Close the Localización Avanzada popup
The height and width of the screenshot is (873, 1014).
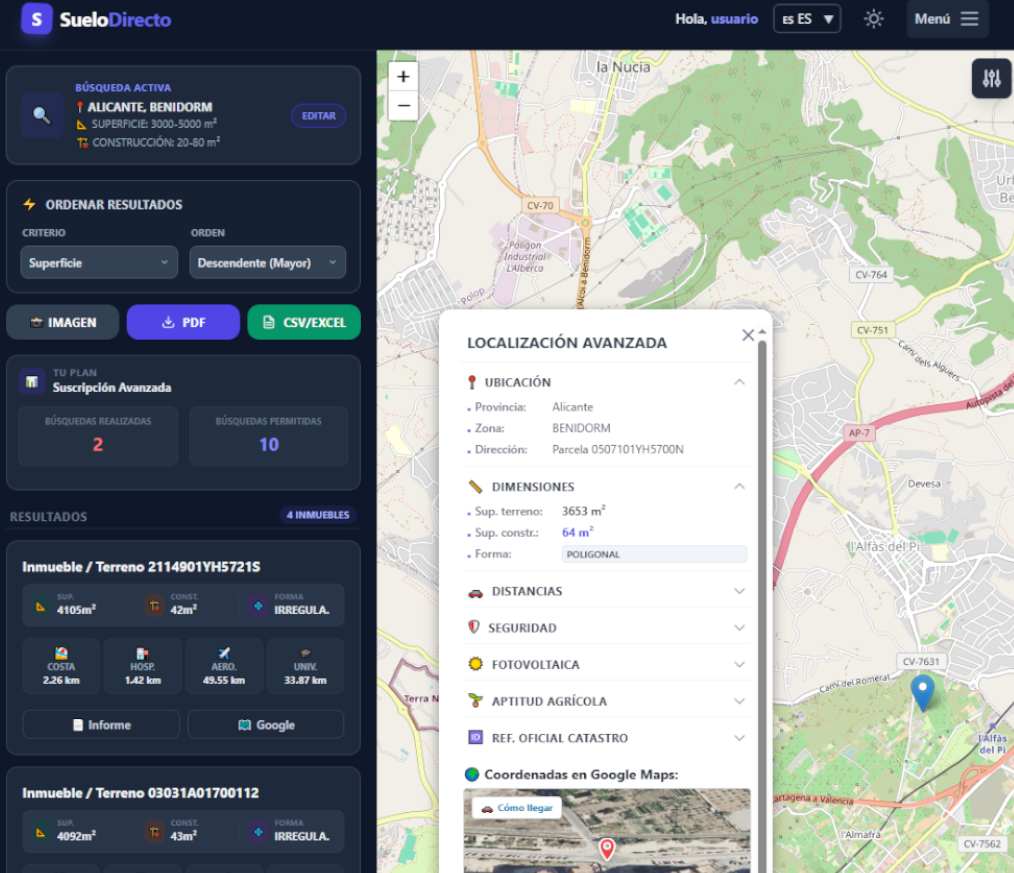[747, 336]
